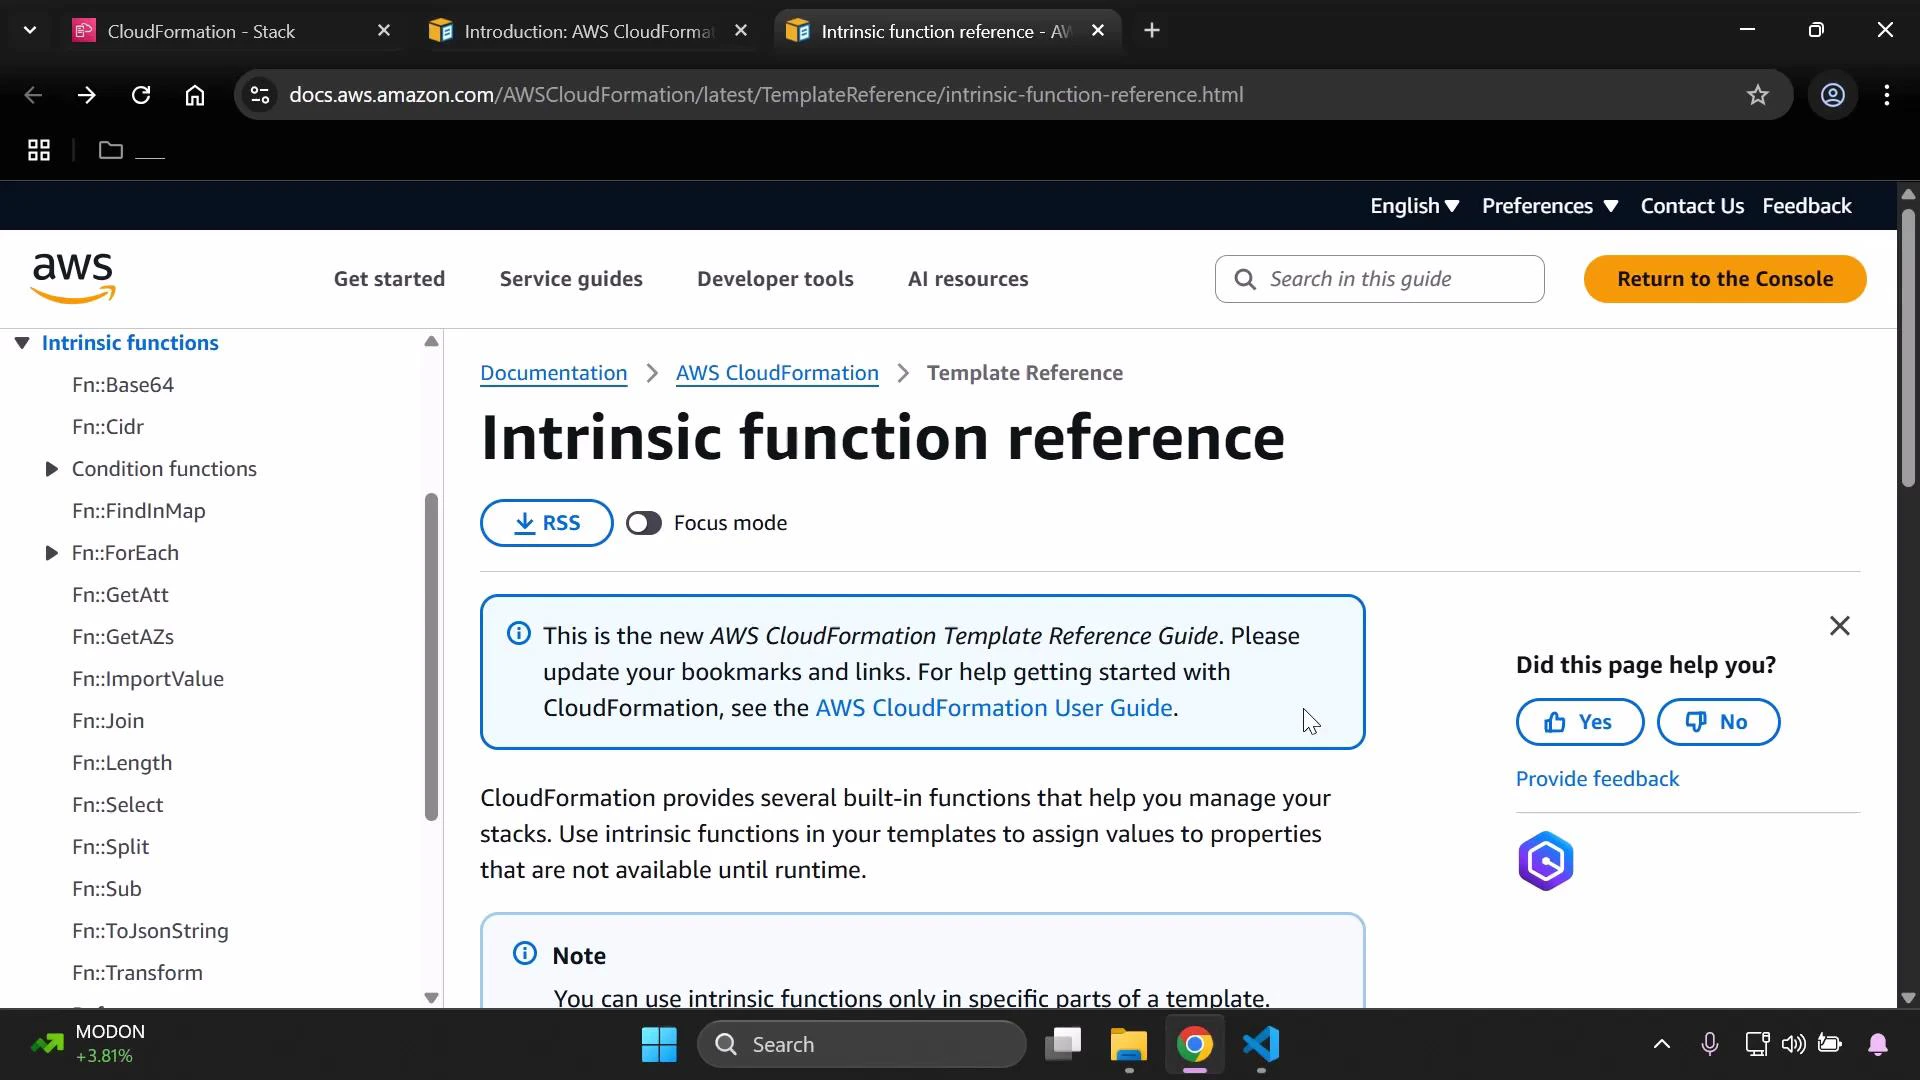This screenshot has width=1920, height=1080.
Task: Open the browser profile avatar
Action: [x=1833, y=95]
